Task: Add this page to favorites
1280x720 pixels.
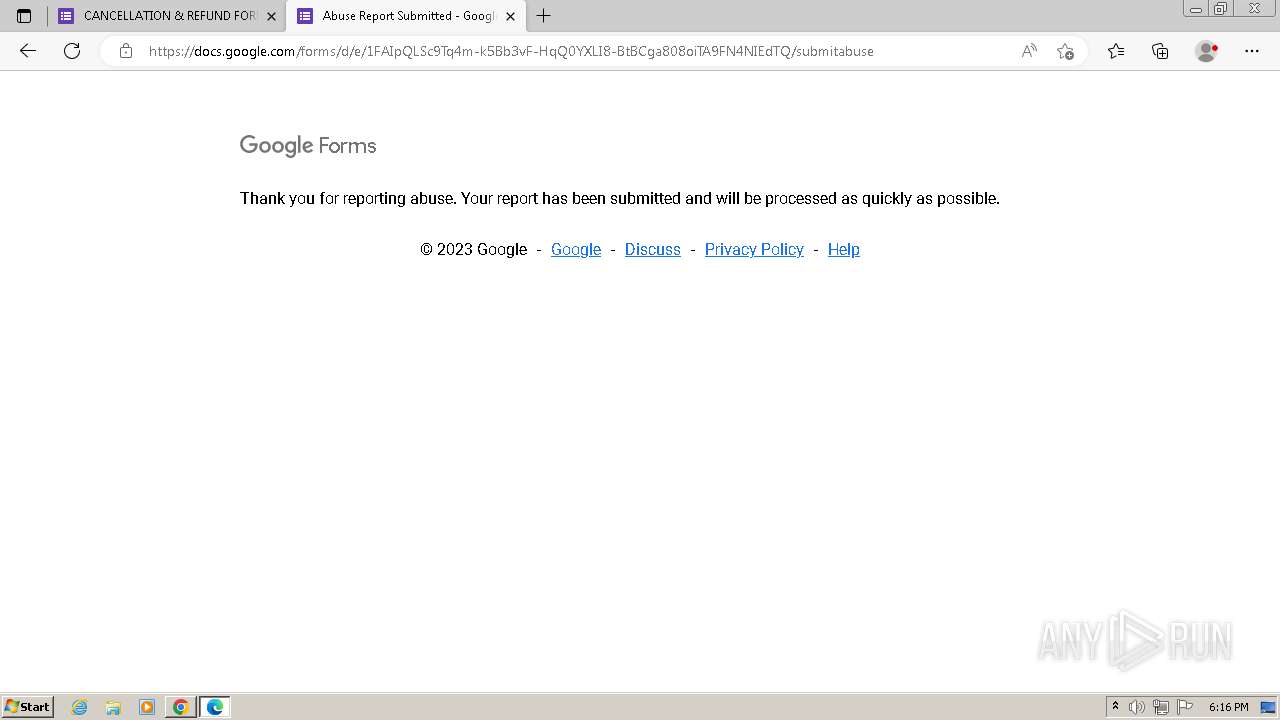Action: pos(1066,51)
